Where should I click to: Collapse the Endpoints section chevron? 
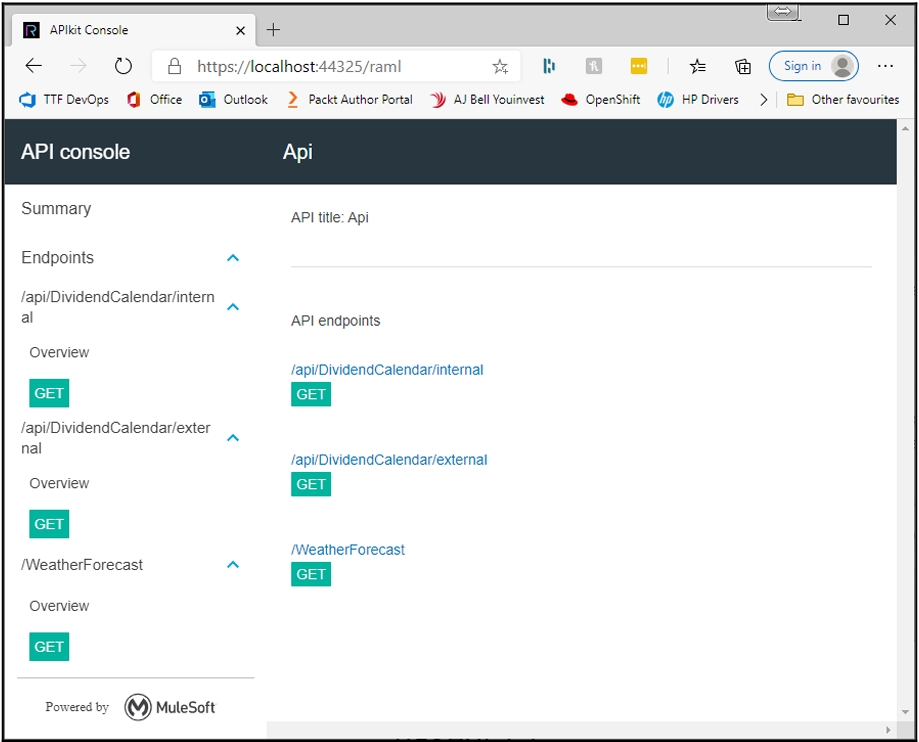233,258
